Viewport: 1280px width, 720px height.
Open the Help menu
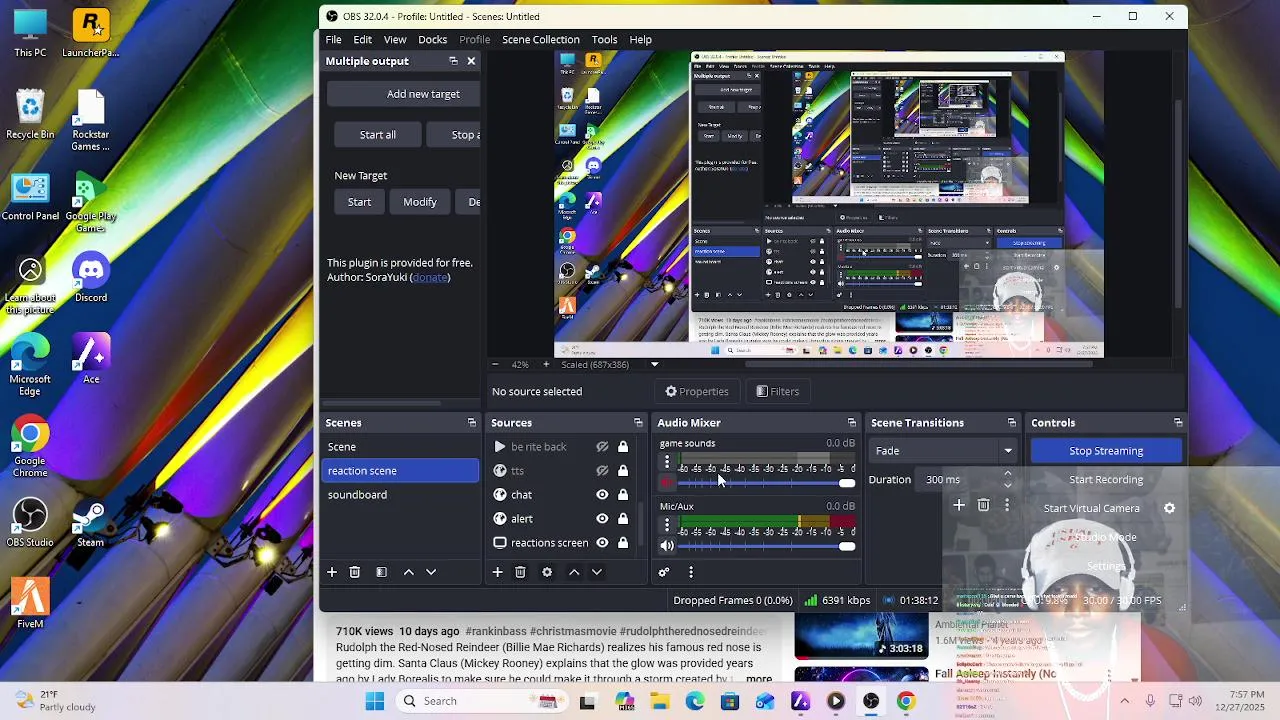(641, 40)
